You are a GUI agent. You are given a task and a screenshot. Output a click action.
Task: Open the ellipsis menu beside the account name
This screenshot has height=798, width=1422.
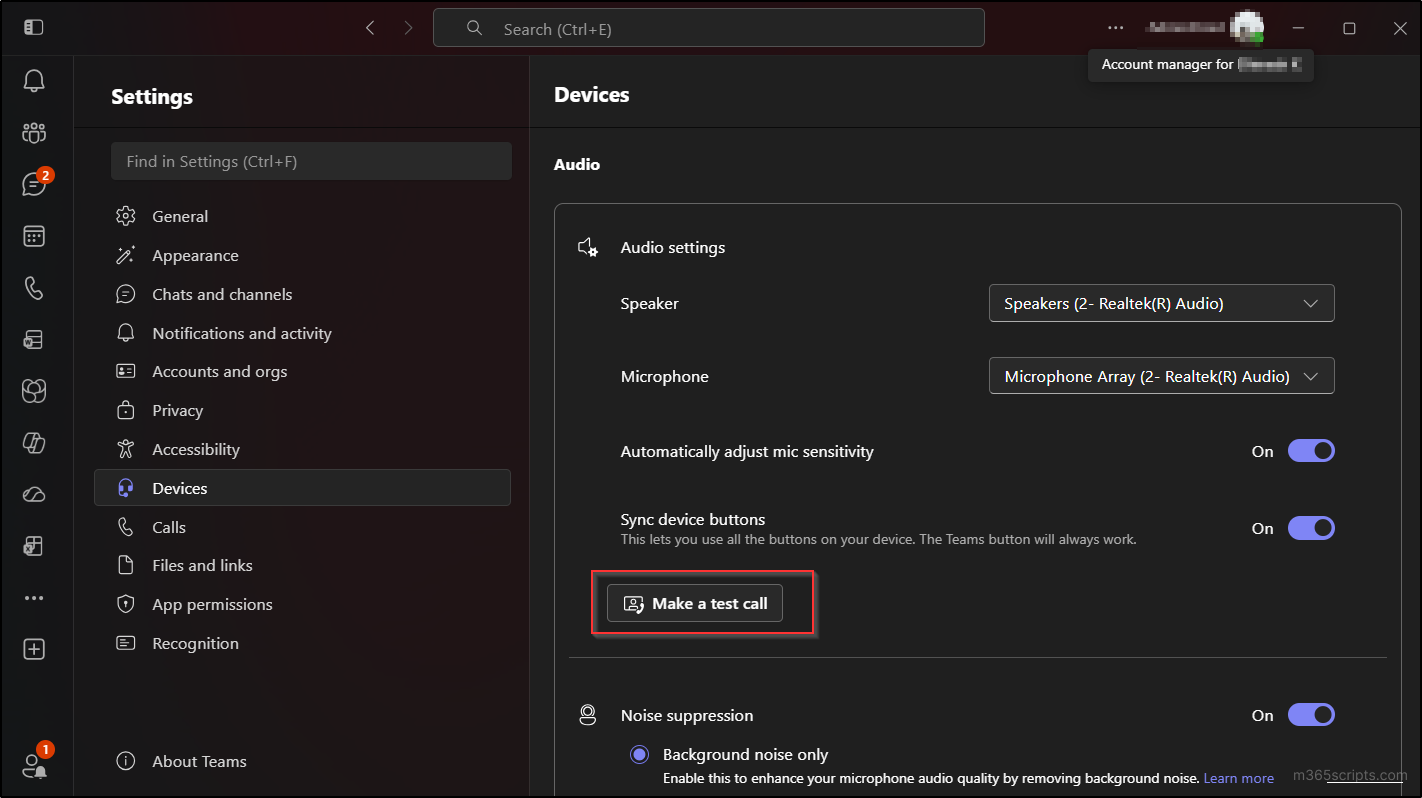click(x=1116, y=28)
